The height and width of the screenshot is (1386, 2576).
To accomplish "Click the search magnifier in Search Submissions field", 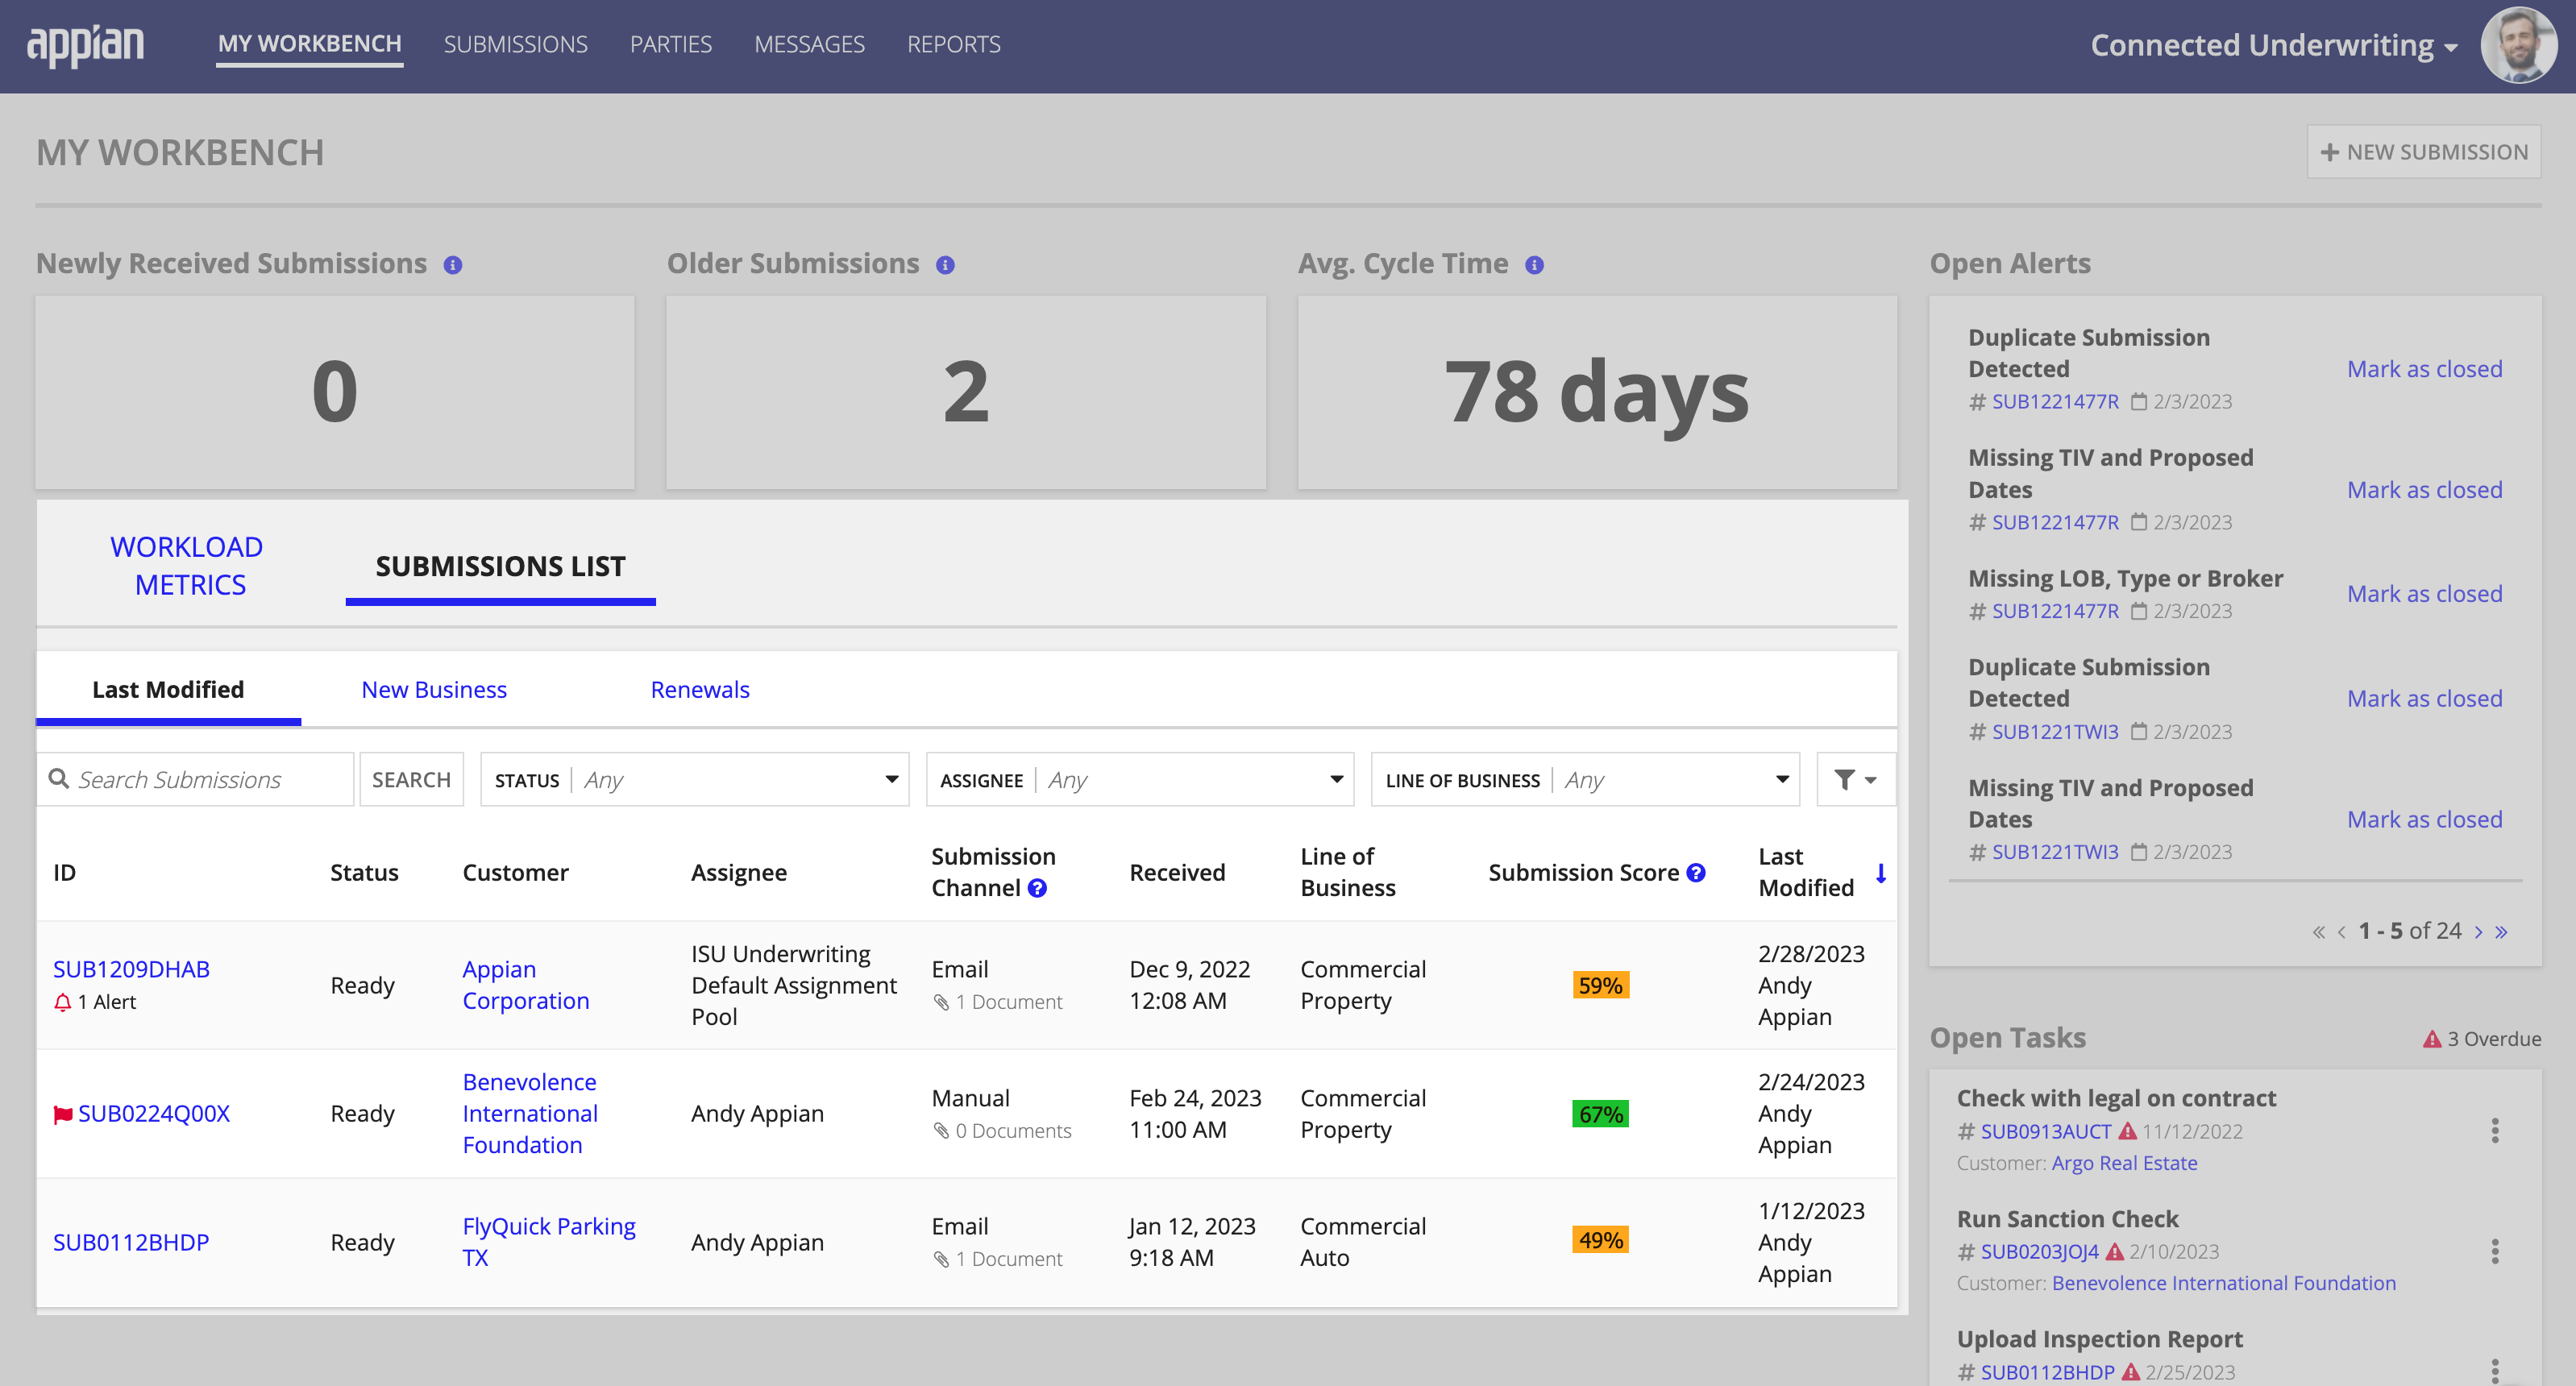I will 59,779.
